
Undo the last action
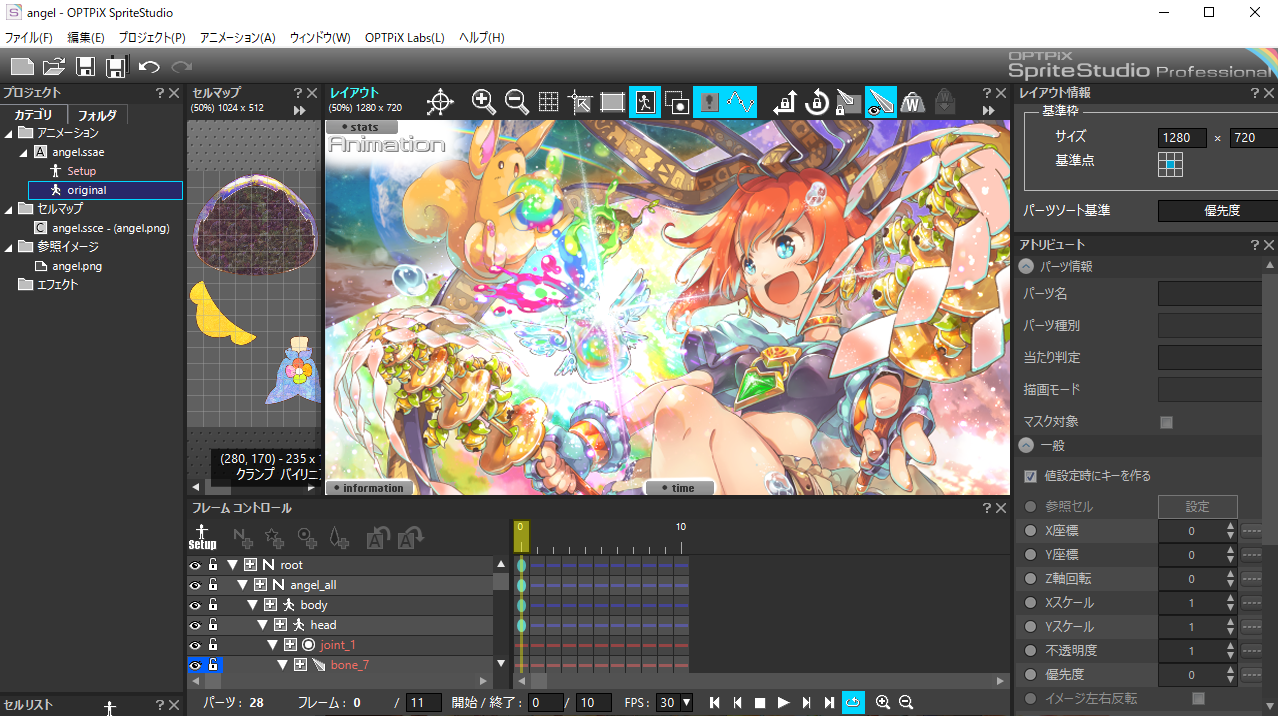click(x=149, y=67)
